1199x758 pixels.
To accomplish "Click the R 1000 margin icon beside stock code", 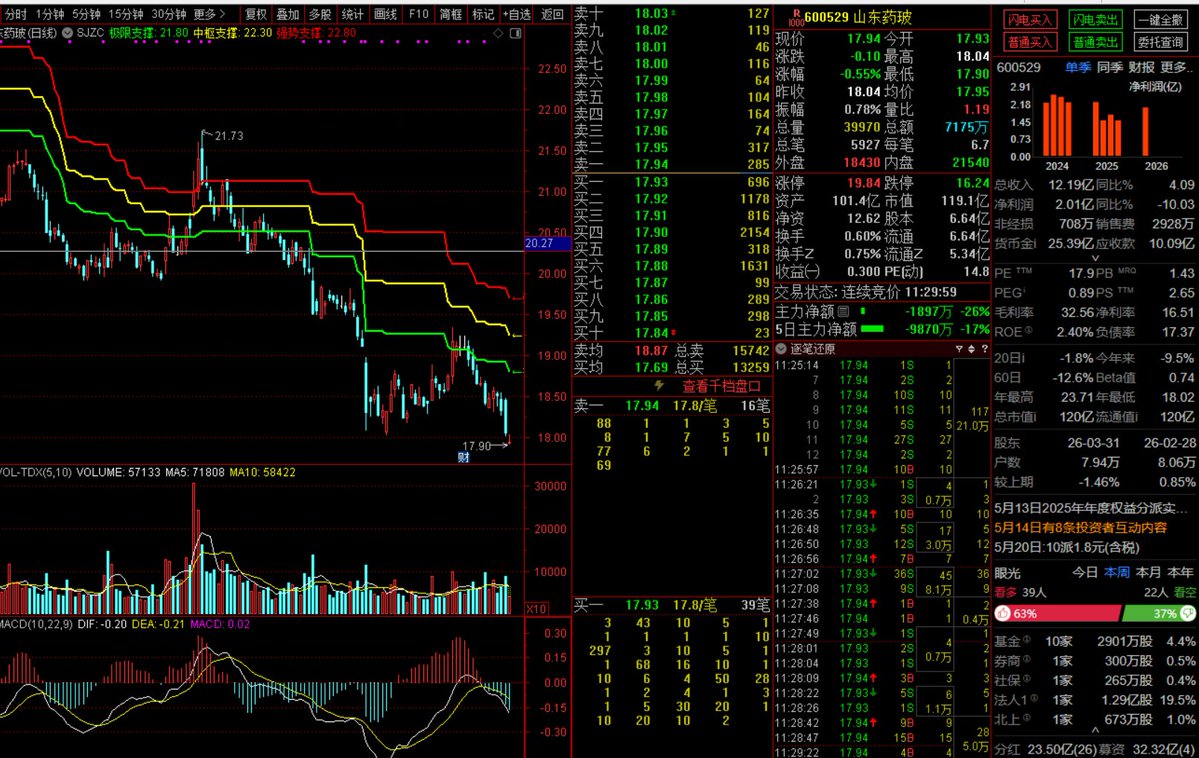I will [796, 18].
